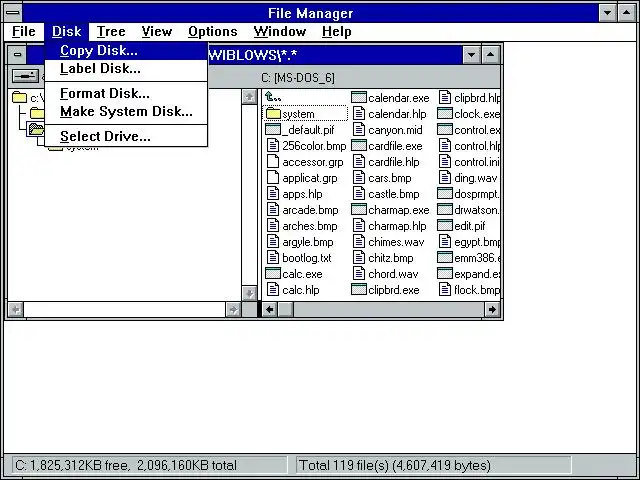Open directory window control menu box

[17, 54]
